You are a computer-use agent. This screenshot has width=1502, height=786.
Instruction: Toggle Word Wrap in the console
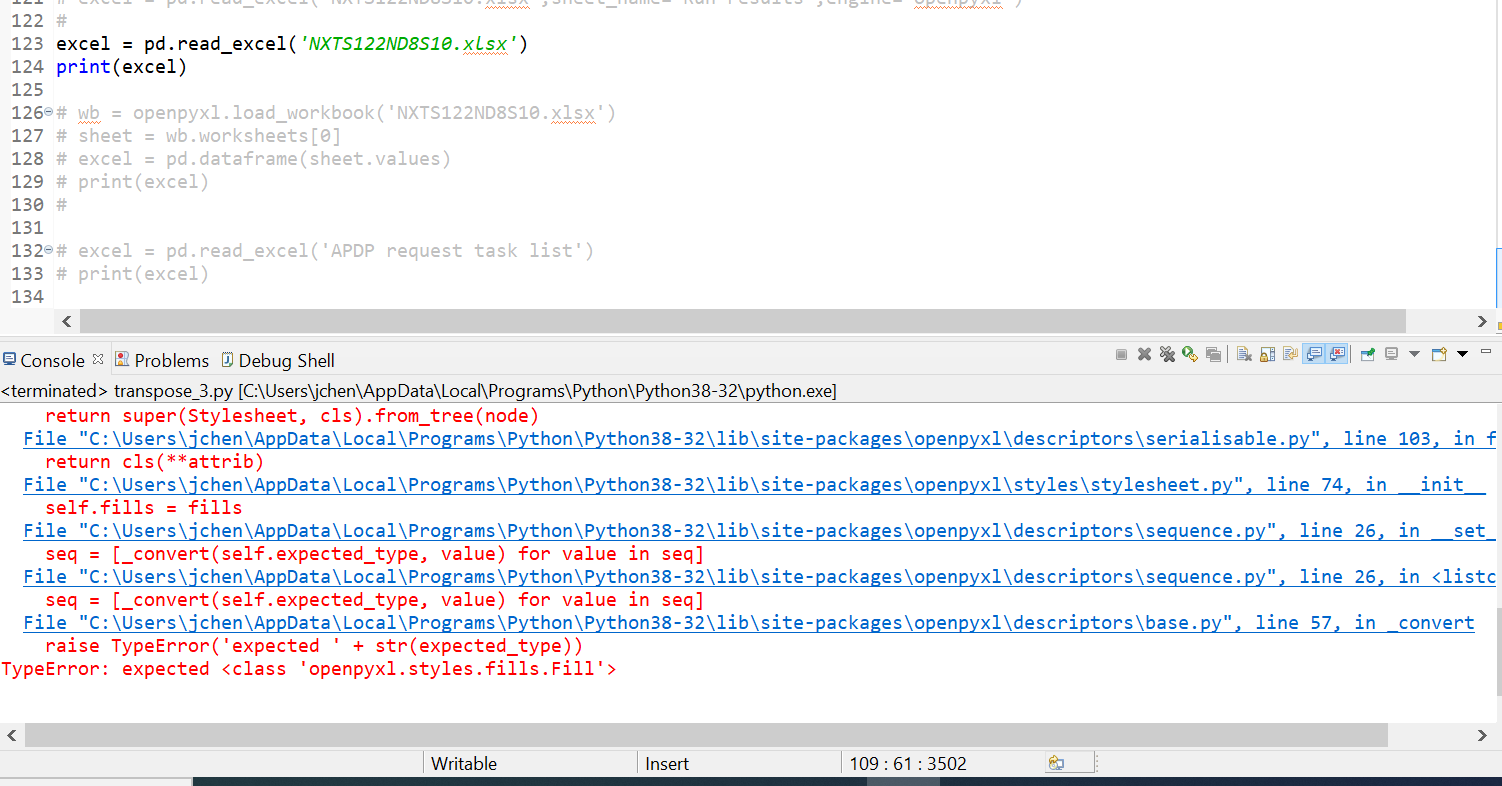point(1290,354)
